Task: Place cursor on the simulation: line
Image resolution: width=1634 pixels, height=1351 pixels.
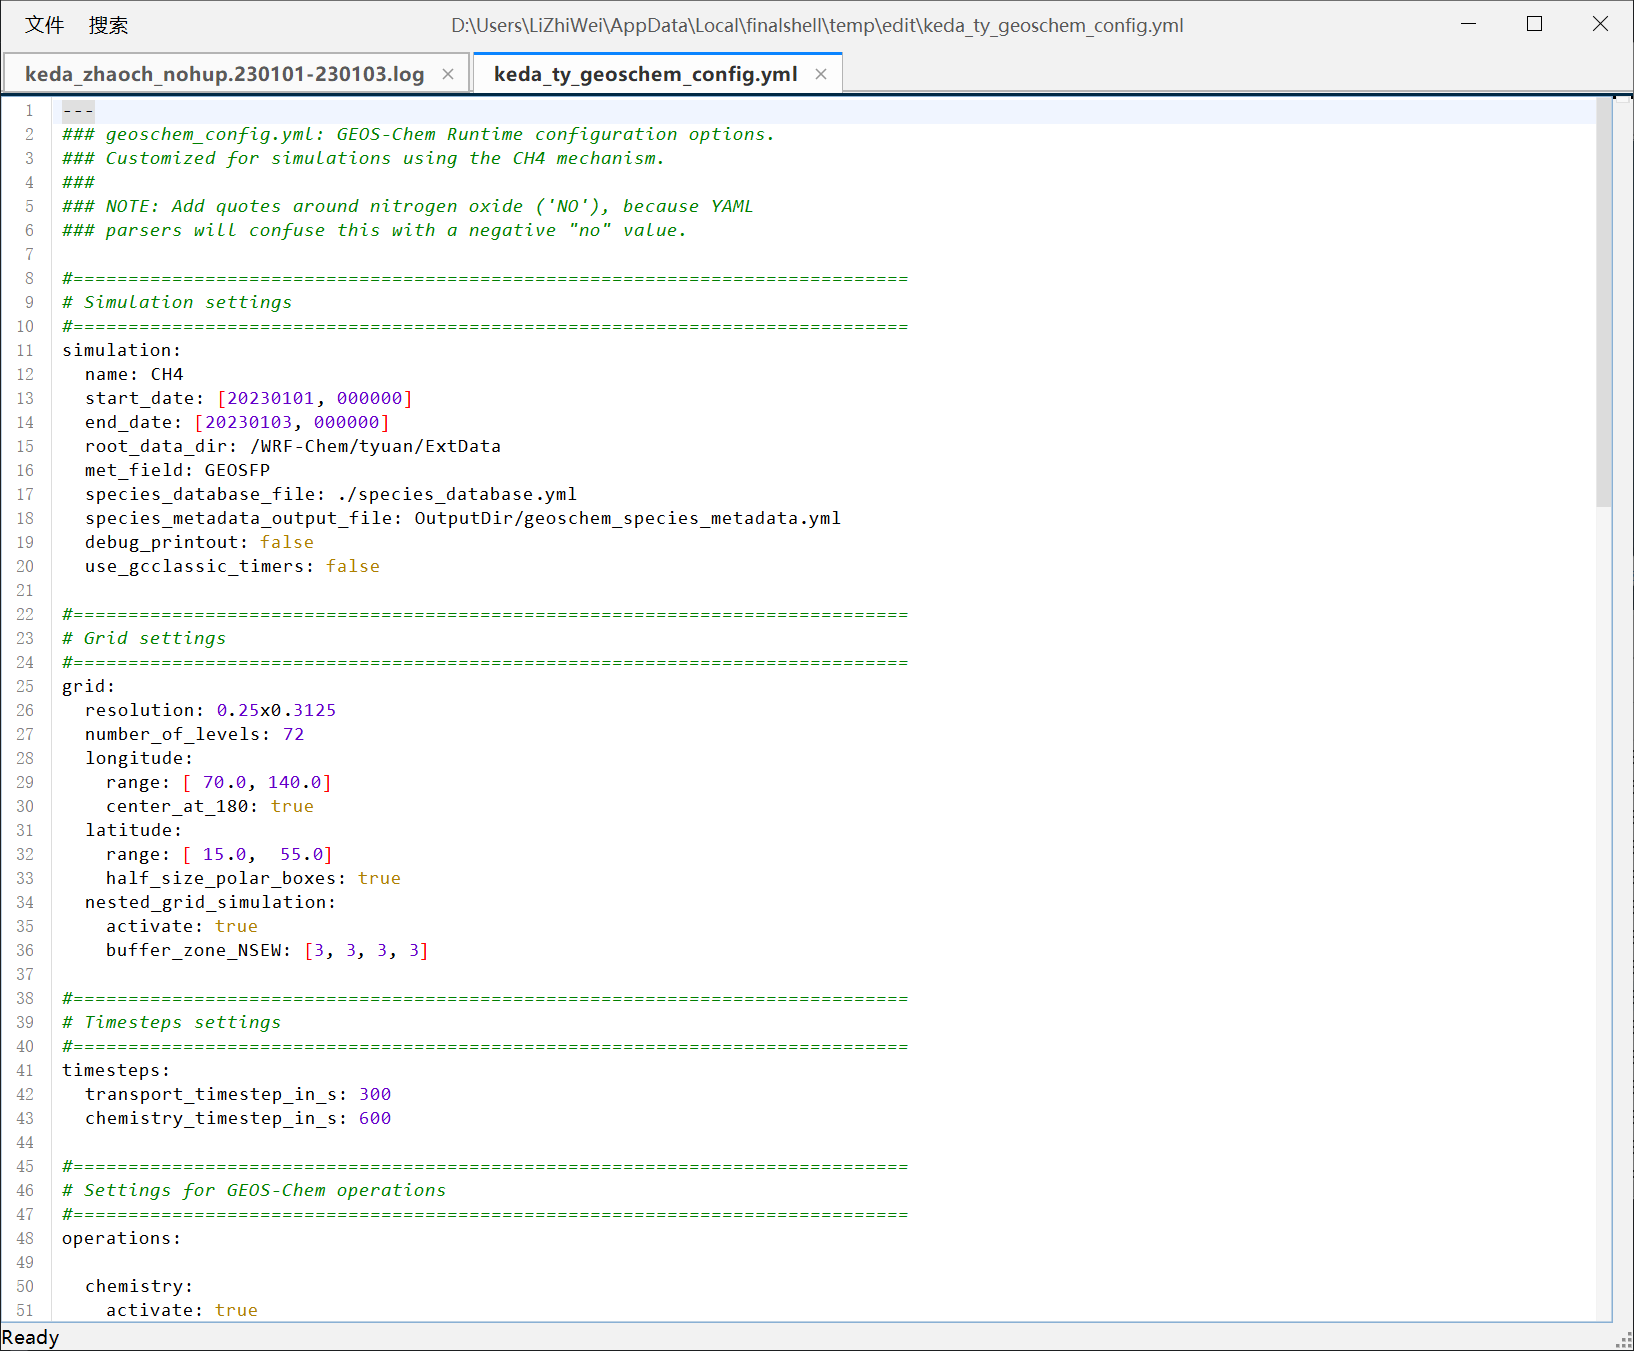Action: coord(120,350)
